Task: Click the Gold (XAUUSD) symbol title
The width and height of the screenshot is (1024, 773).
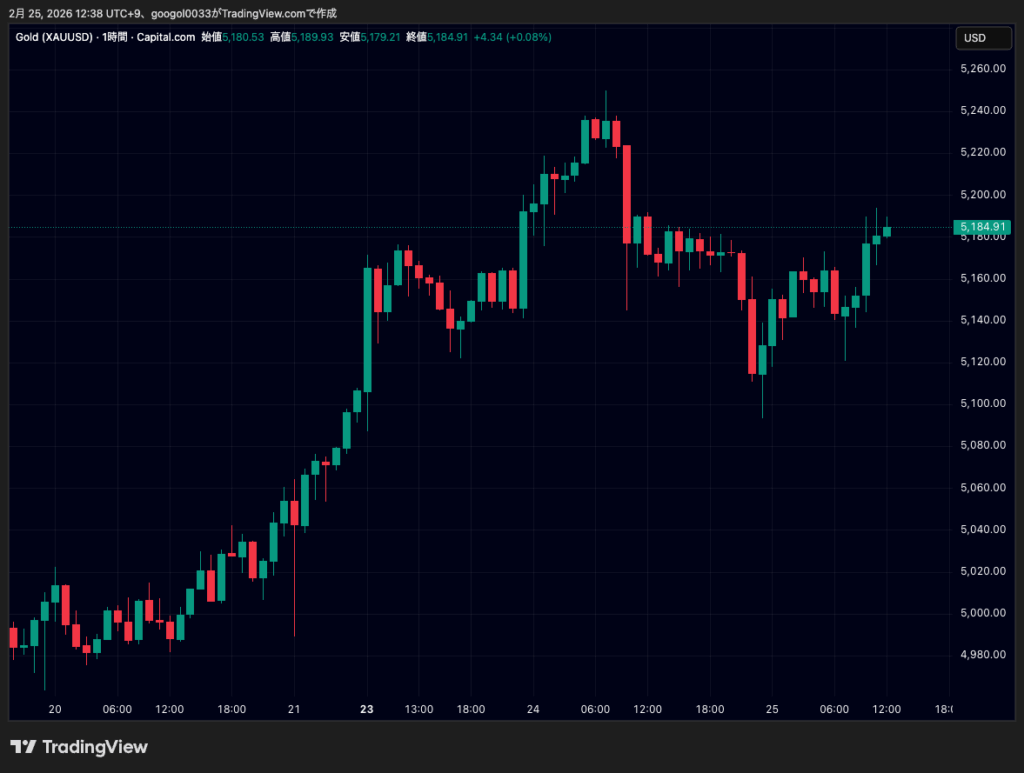Action: 54,37
